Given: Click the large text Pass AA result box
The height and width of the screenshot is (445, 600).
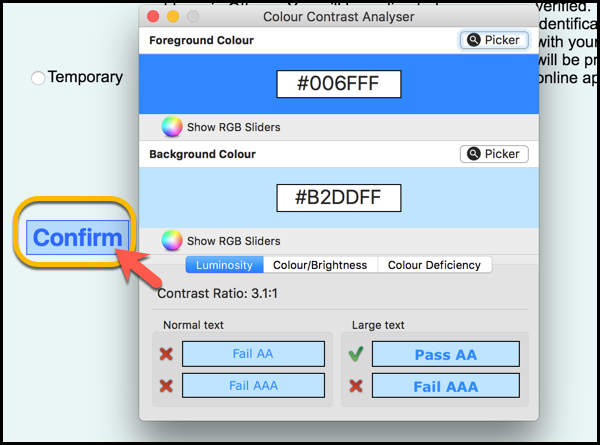Looking at the screenshot, I should [445, 354].
